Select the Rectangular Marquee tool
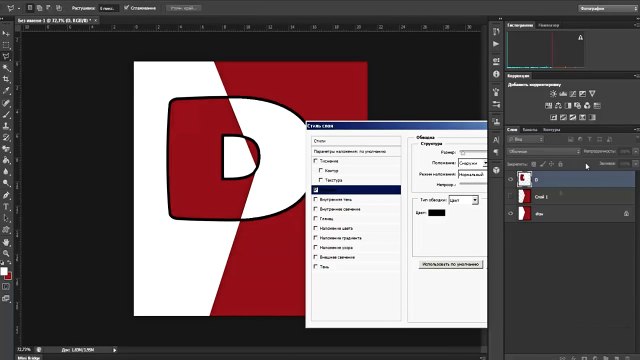Viewport: 640px width, 360px height. coord(6,45)
